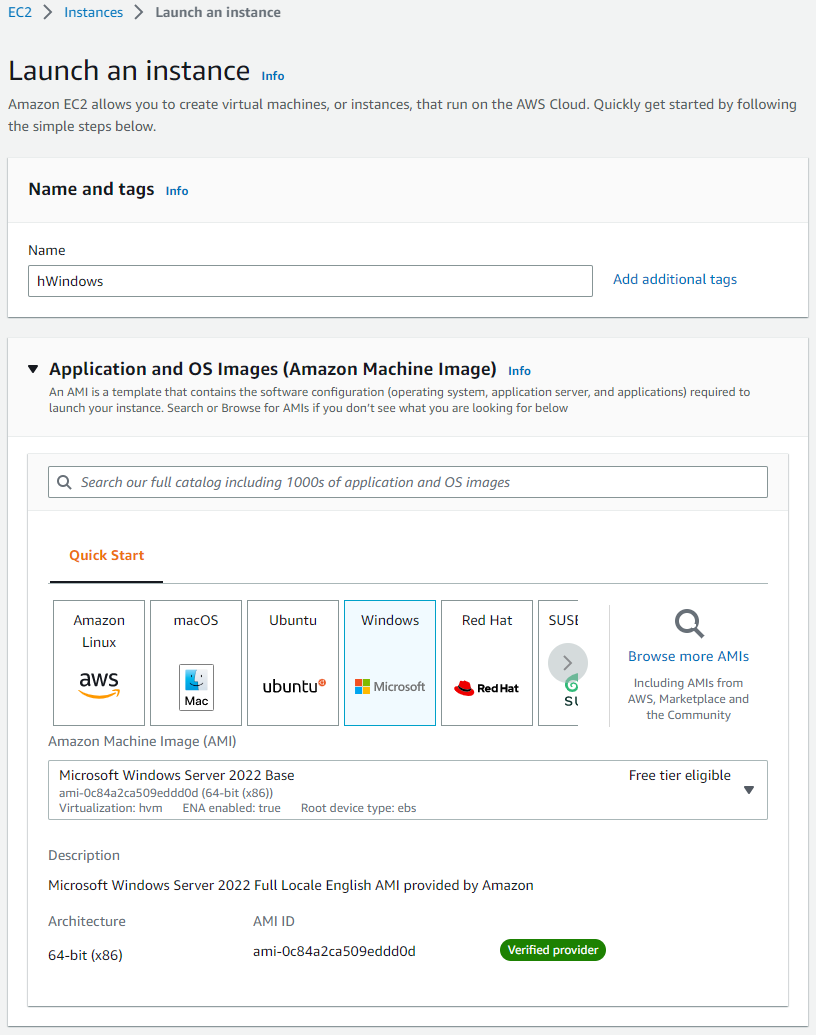
Task: Open Browse more AMIs link
Action: [689, 656]
